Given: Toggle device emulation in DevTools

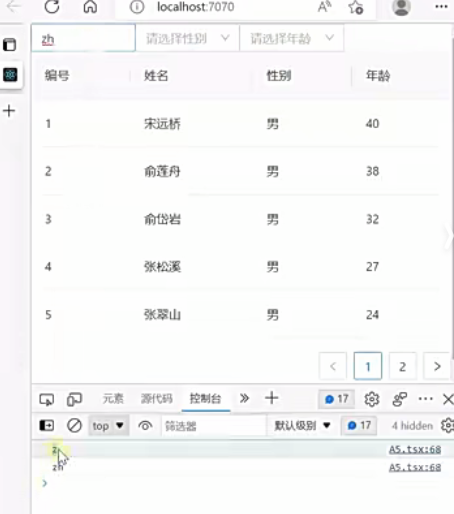Looking at the screenshot, I should [74, 399].
